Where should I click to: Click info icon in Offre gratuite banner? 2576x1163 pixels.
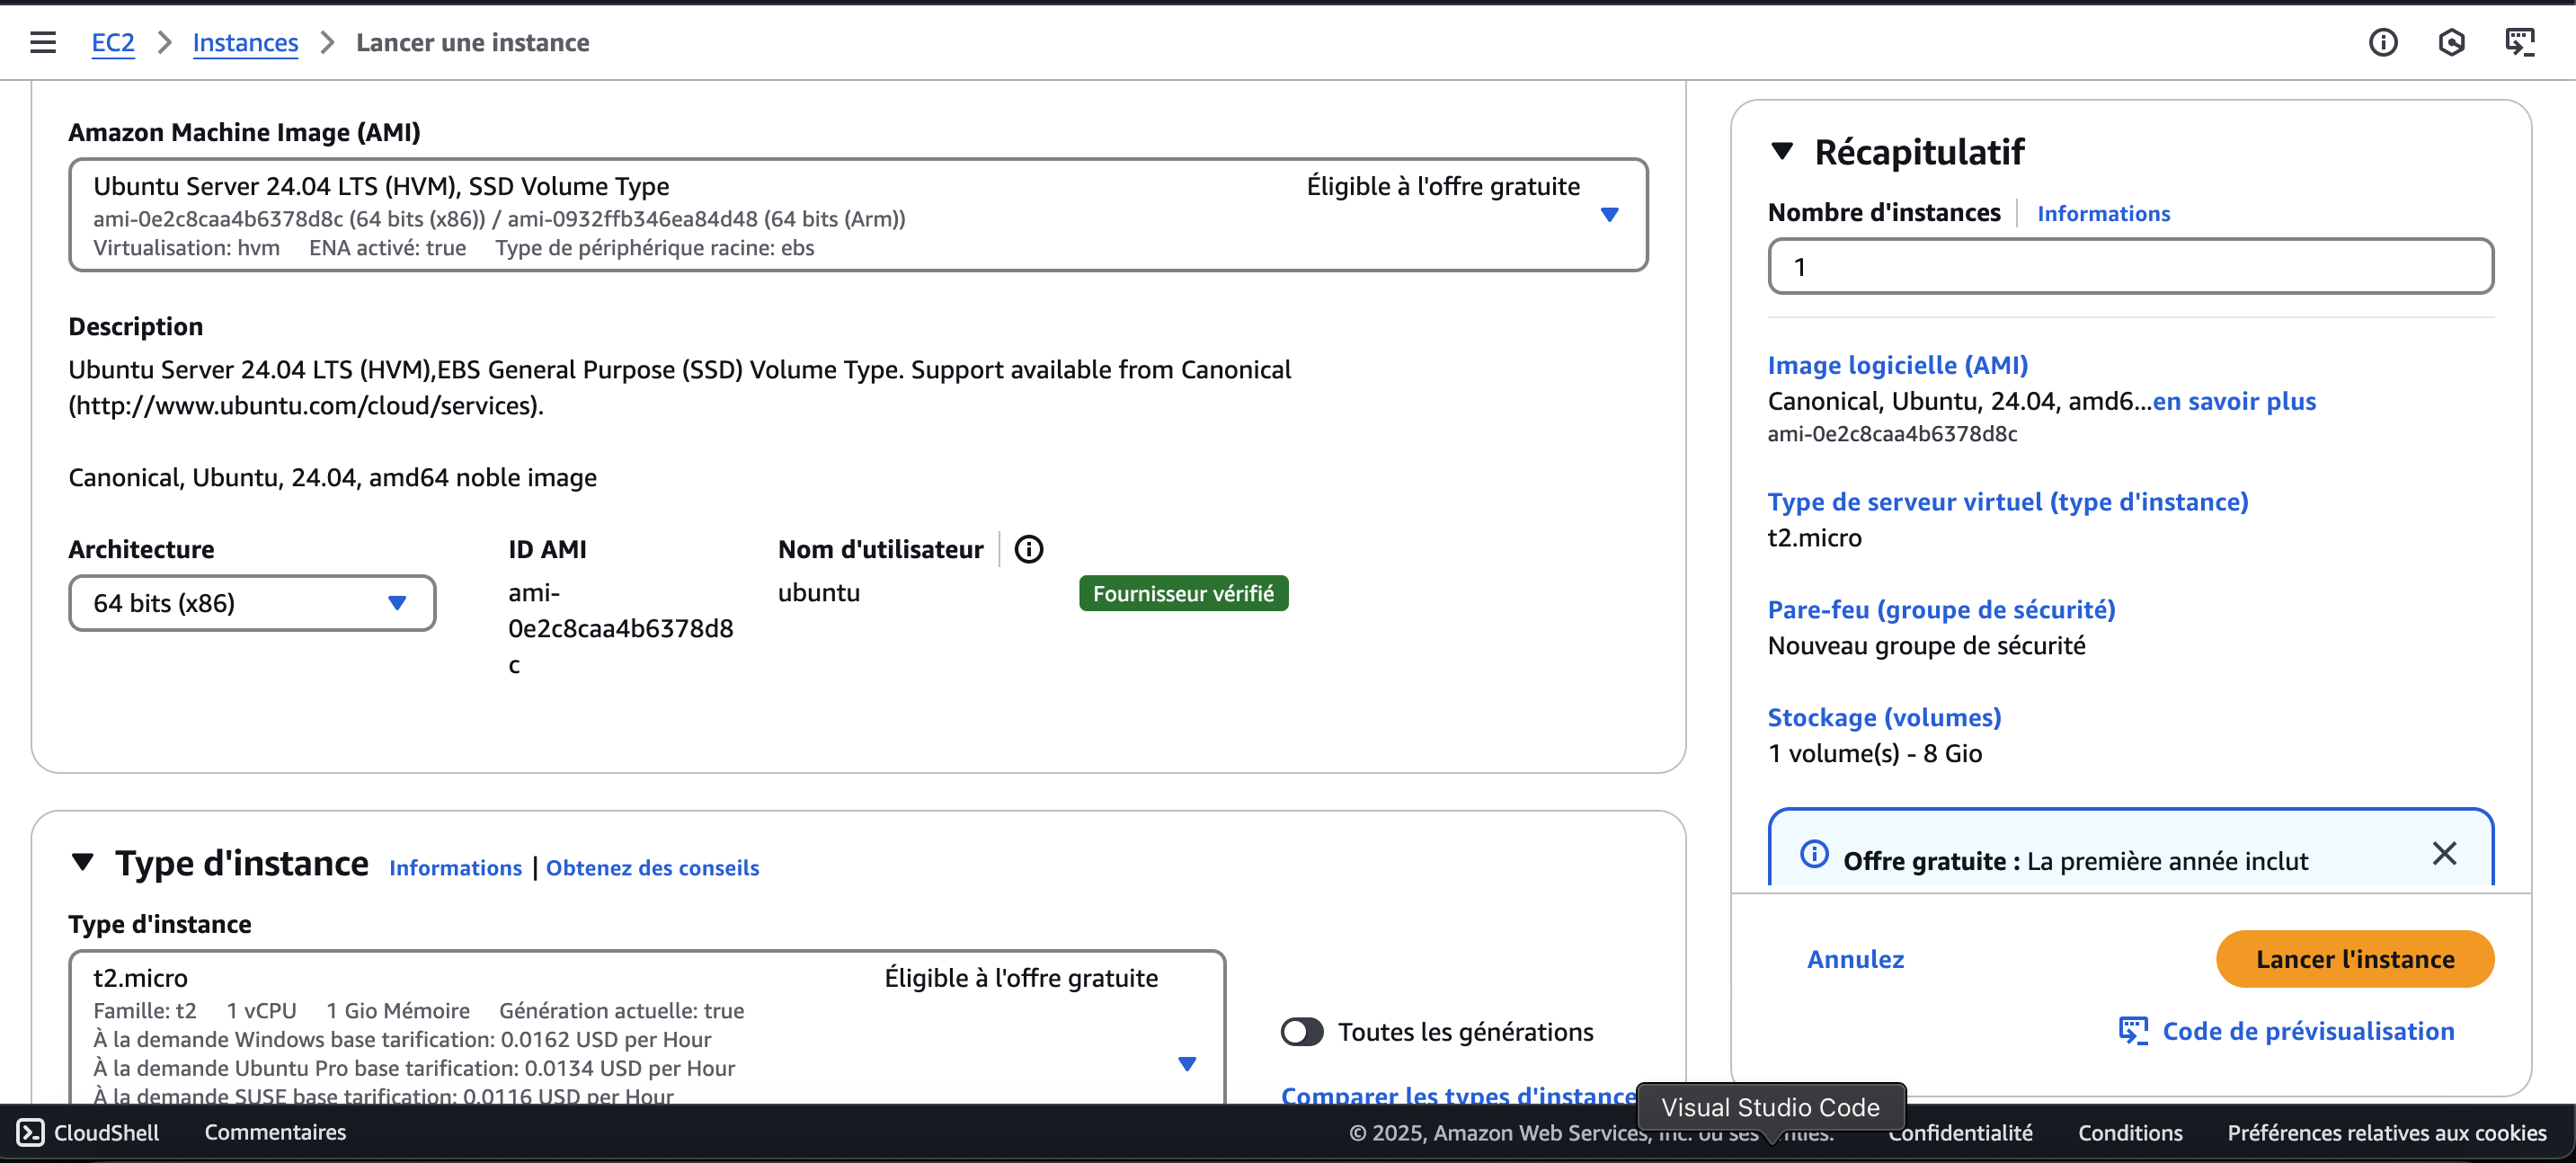click(x=1814, y=855)
